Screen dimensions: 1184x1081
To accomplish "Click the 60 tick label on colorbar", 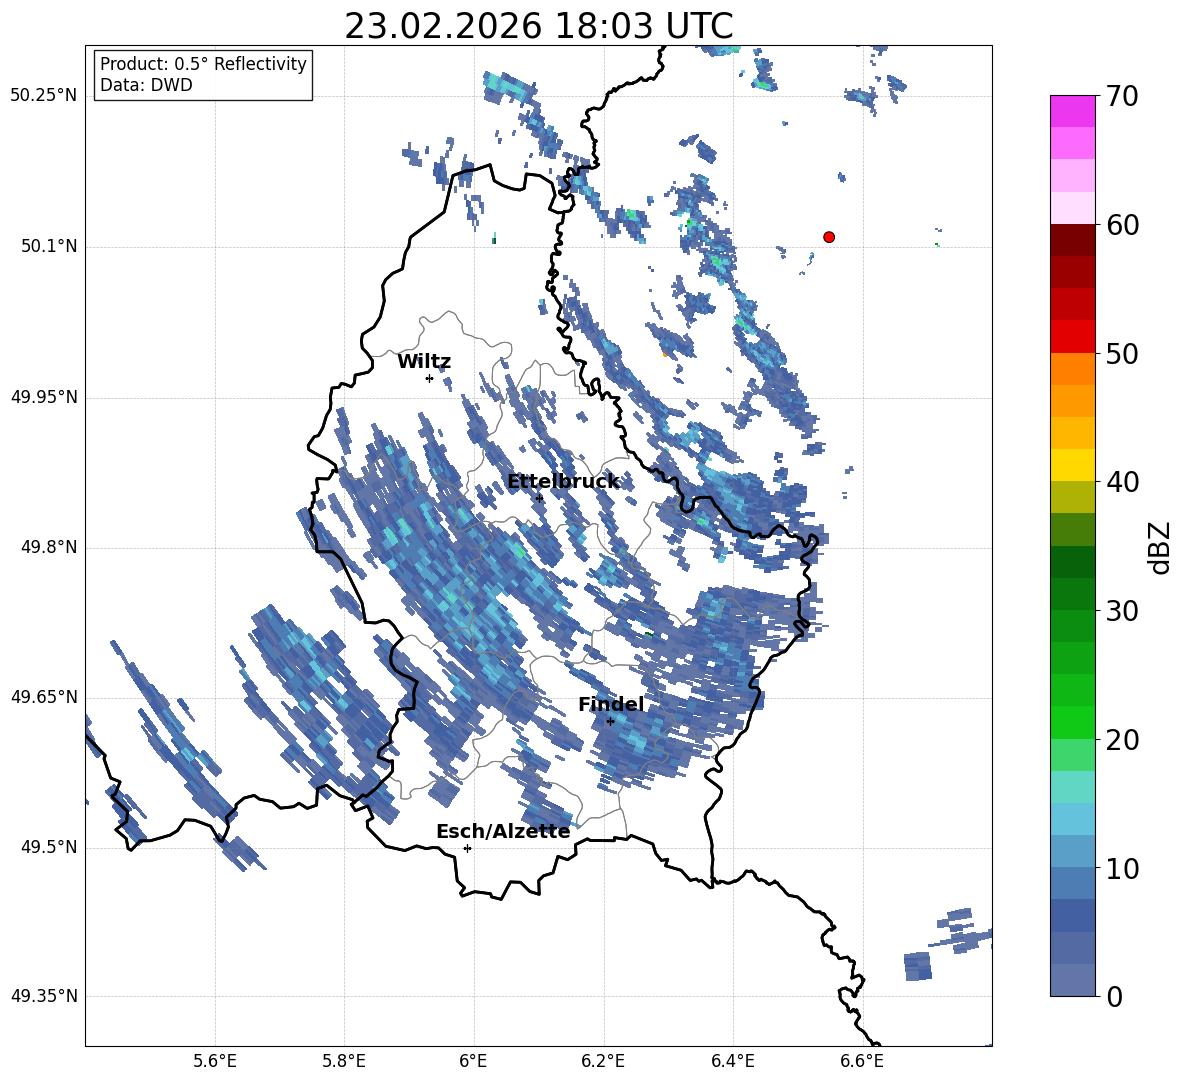I will [x=1122, y=225].
